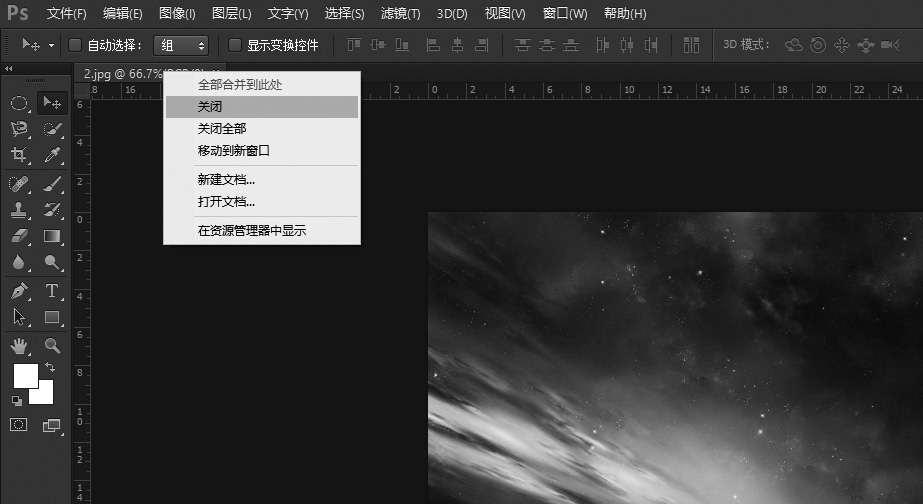Expand the toolbox with the double-arrow
The image size is (923, 504).
click(x=9, y=69)
